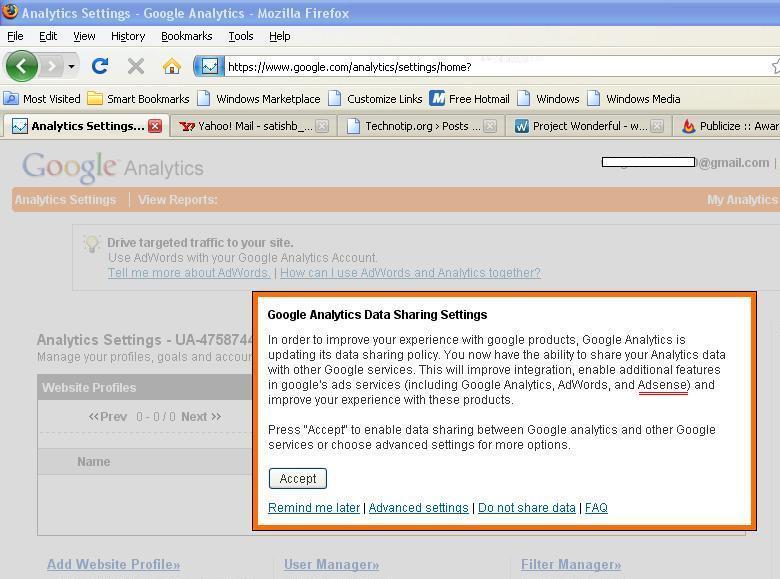Viewport: 780px width, 579px height.
Task: Click the Stop loading X icon
Action: tap(135, 66)
